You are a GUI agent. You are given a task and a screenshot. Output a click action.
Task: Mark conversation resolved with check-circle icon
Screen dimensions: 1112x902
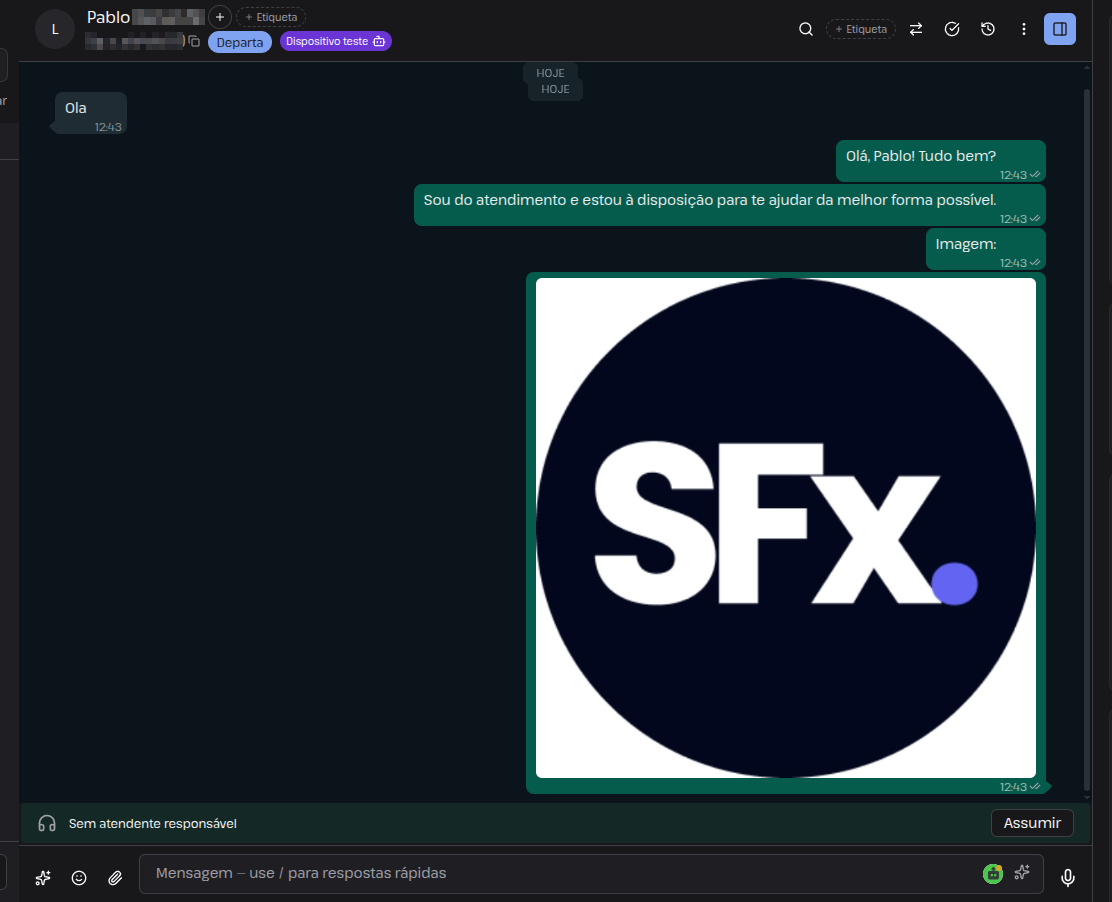coord(952,29)
